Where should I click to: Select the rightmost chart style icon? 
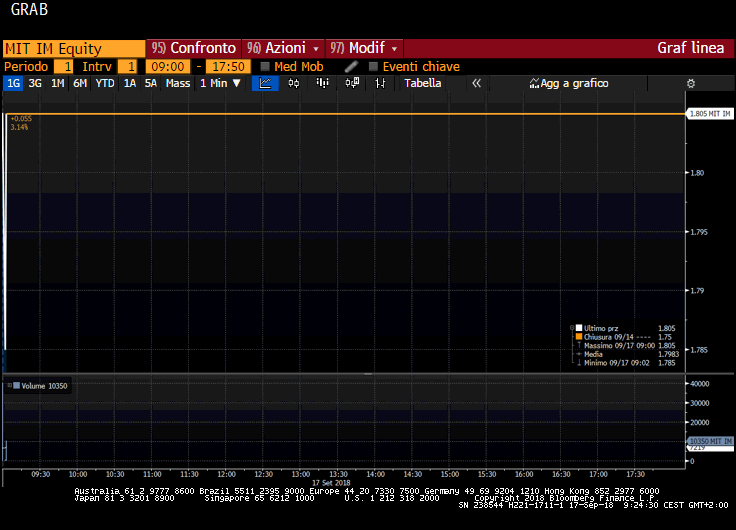pos(380,84)
